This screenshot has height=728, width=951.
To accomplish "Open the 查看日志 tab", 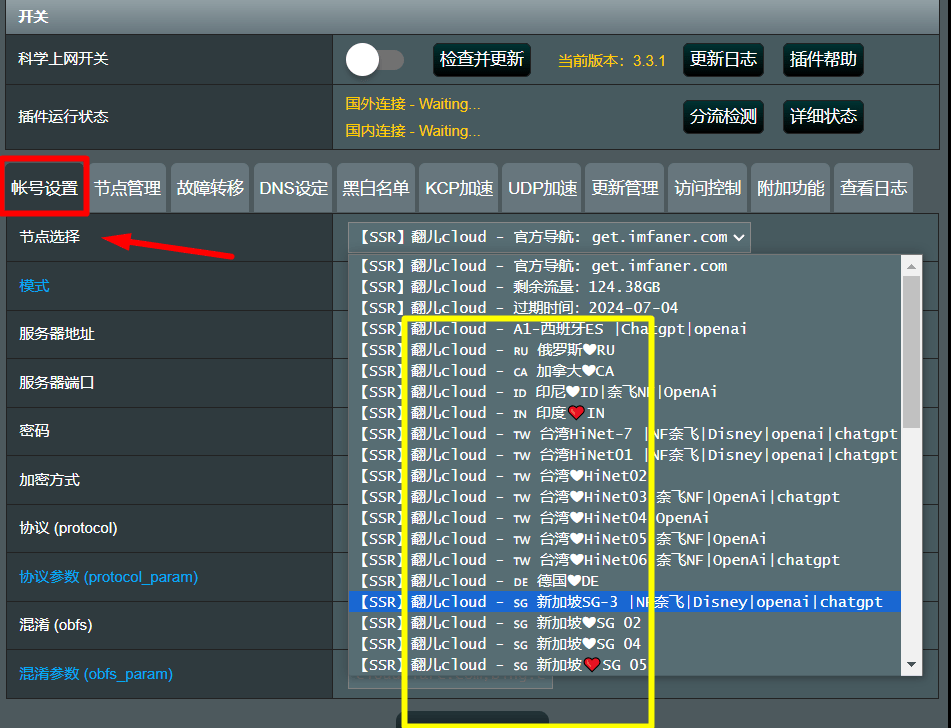I will click(x=873, y=187).
